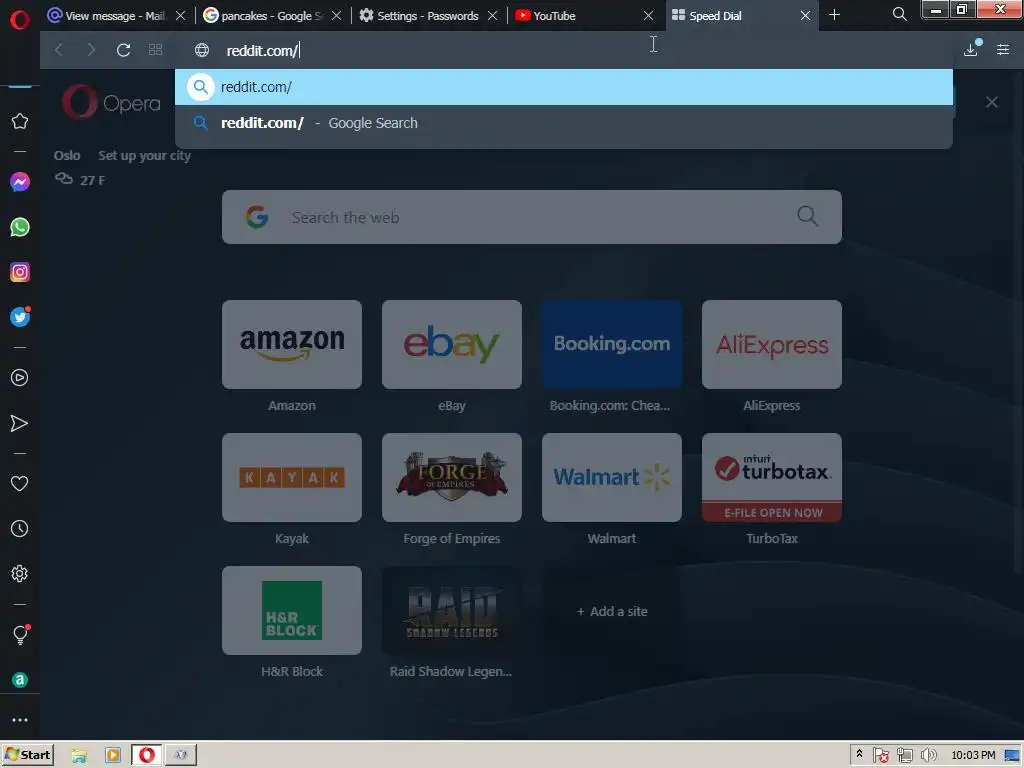Switch to Settings - Passwords tab
1024x768 pixels.
(x=419, y=15)
